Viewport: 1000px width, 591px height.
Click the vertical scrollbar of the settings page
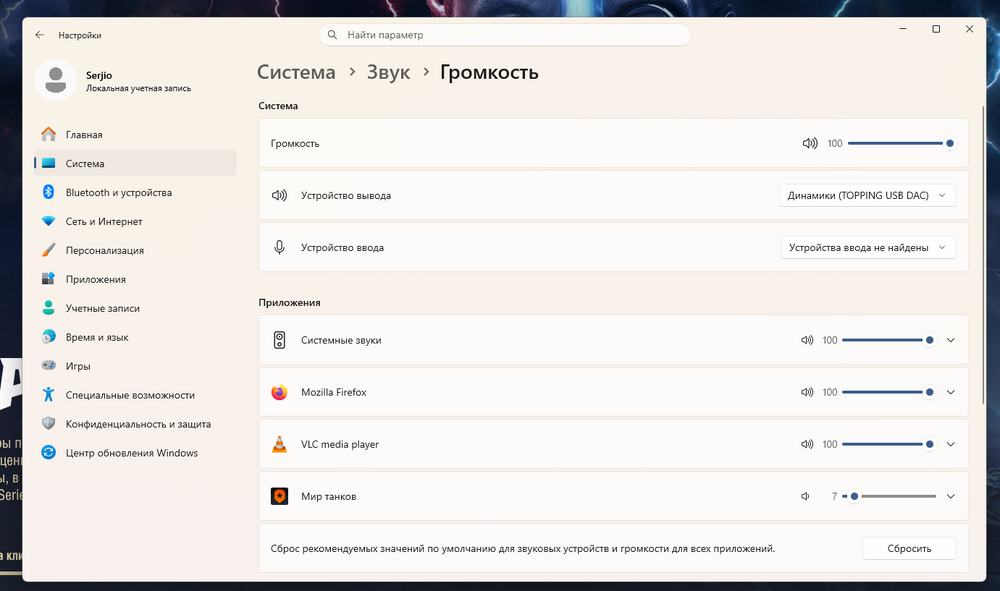[984, 255]
